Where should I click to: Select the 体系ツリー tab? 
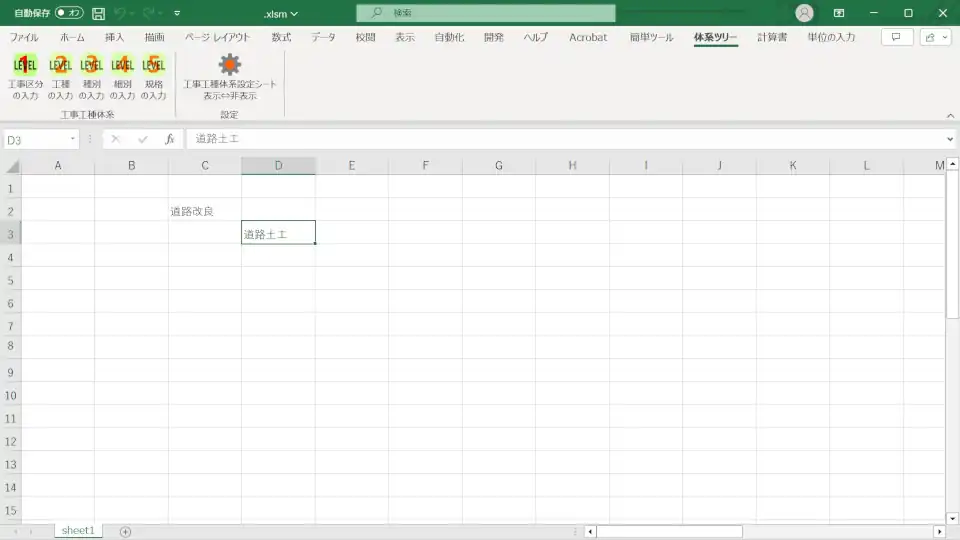(715, 37)
